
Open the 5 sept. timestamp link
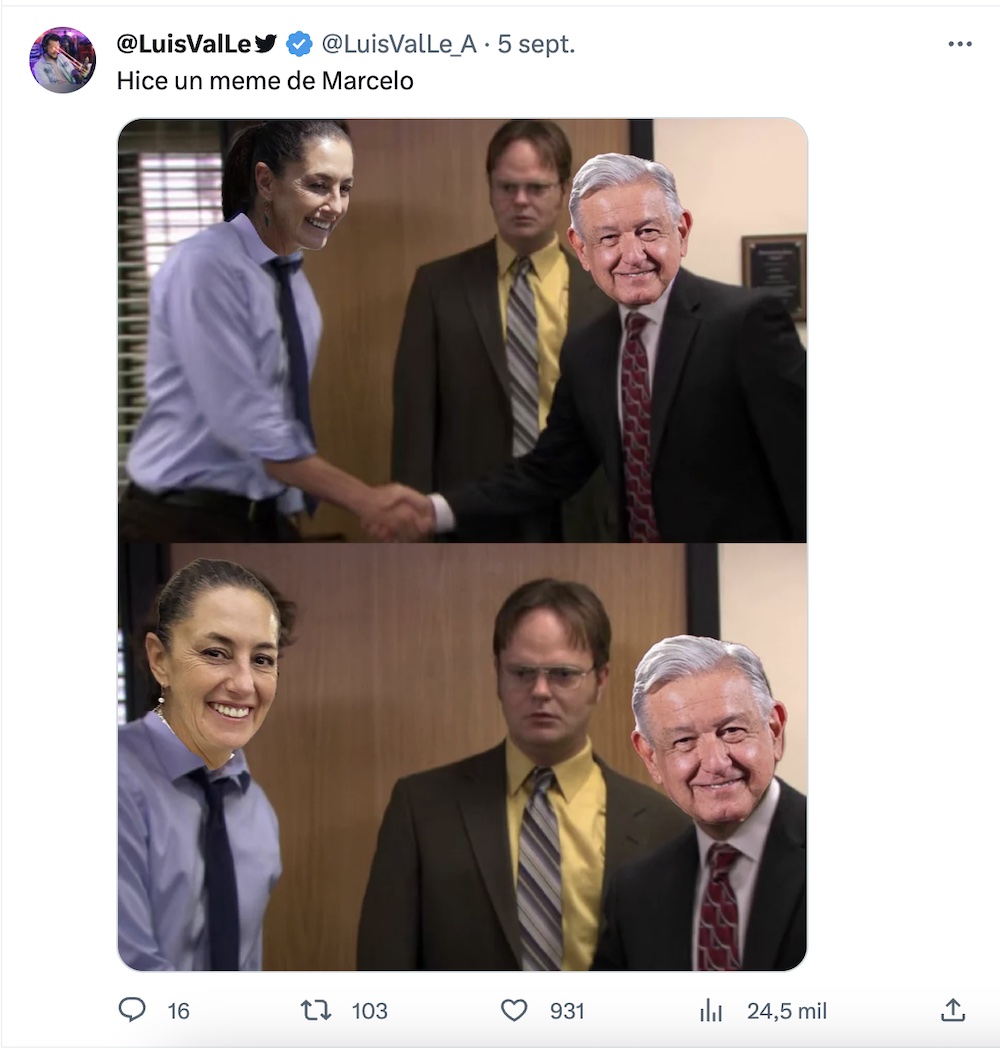point(536,44)
